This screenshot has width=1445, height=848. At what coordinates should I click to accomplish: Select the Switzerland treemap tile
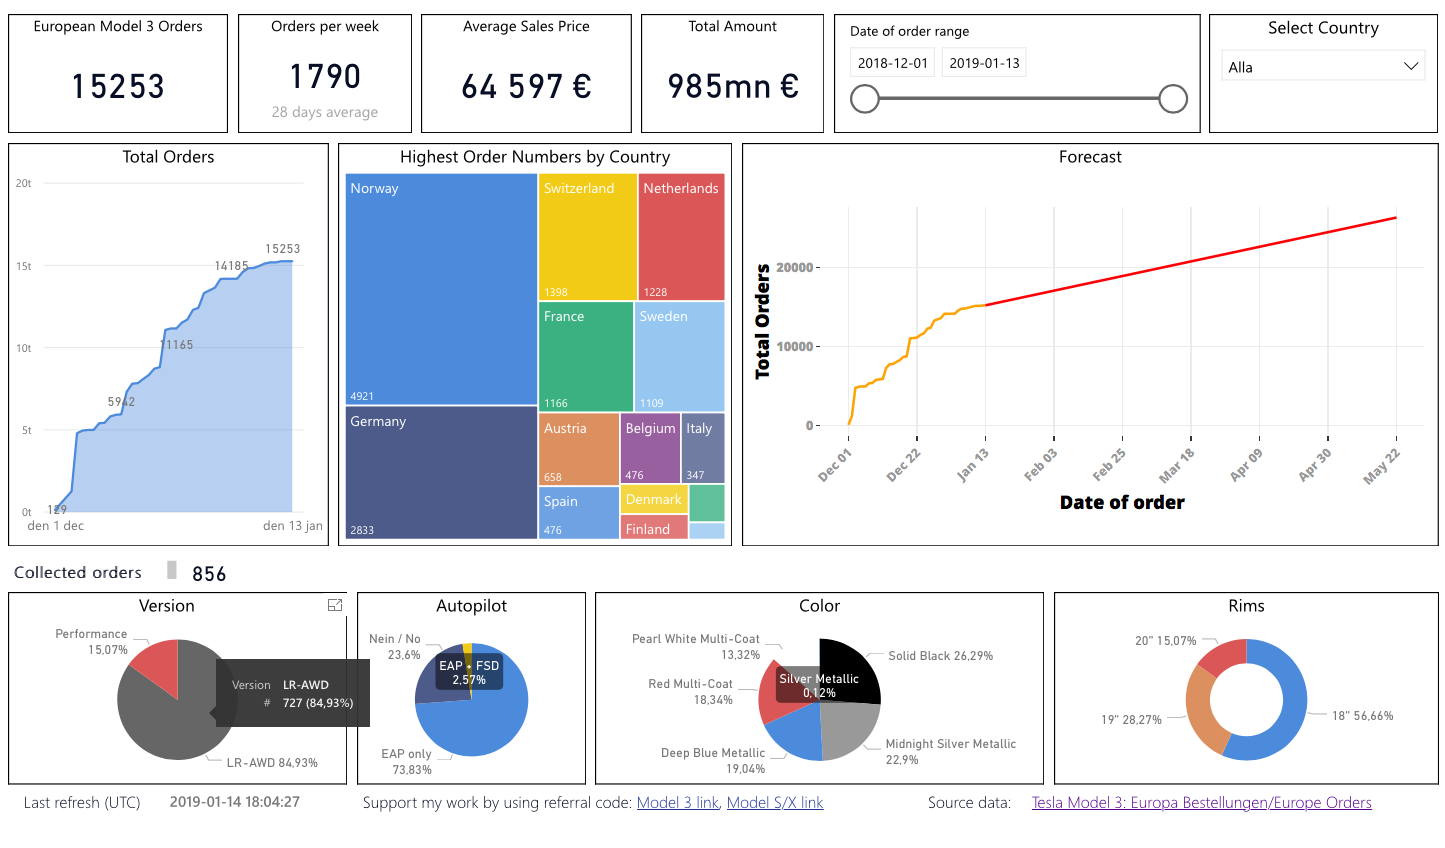(588, 237)
